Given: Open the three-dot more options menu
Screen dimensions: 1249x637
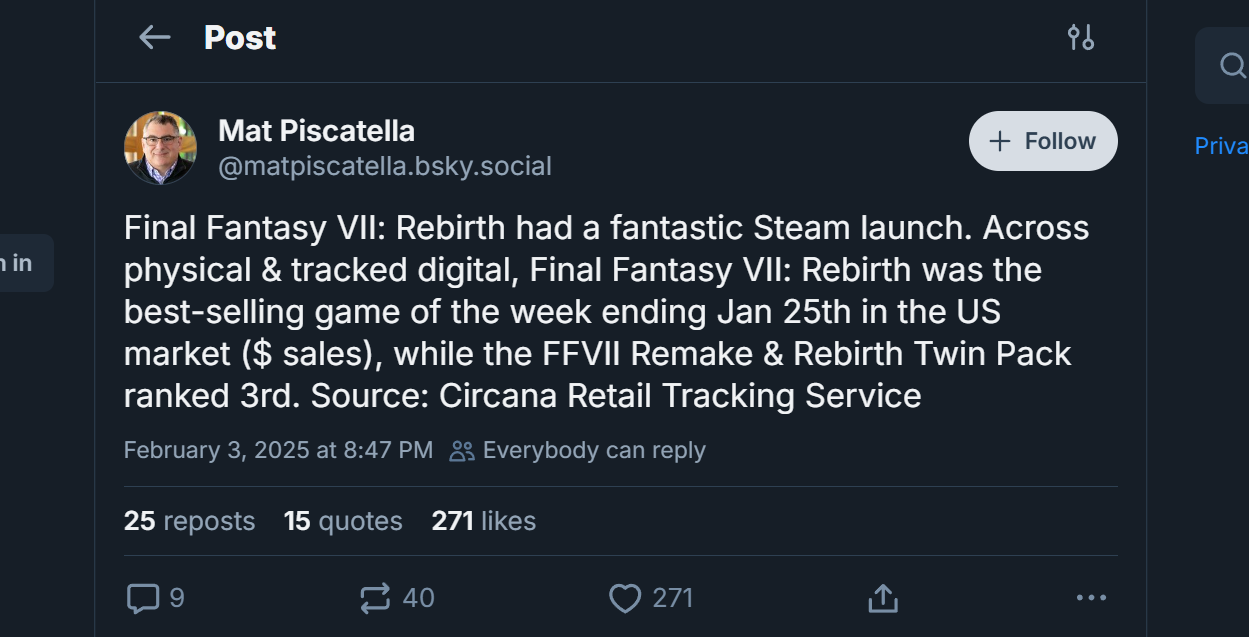Looking at the screenshot, I should click(1091, 598).
